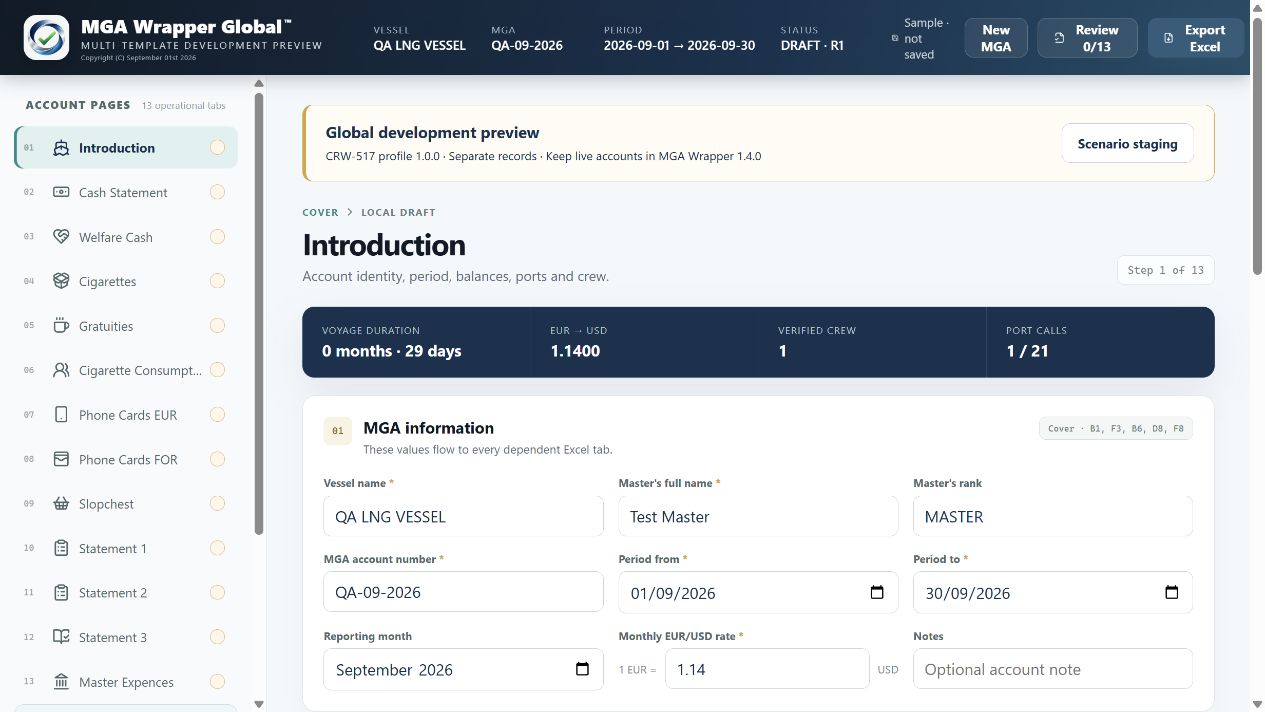Open the Master Expences page
Screen dimensions: 1265x712
(x=126, y=682)
